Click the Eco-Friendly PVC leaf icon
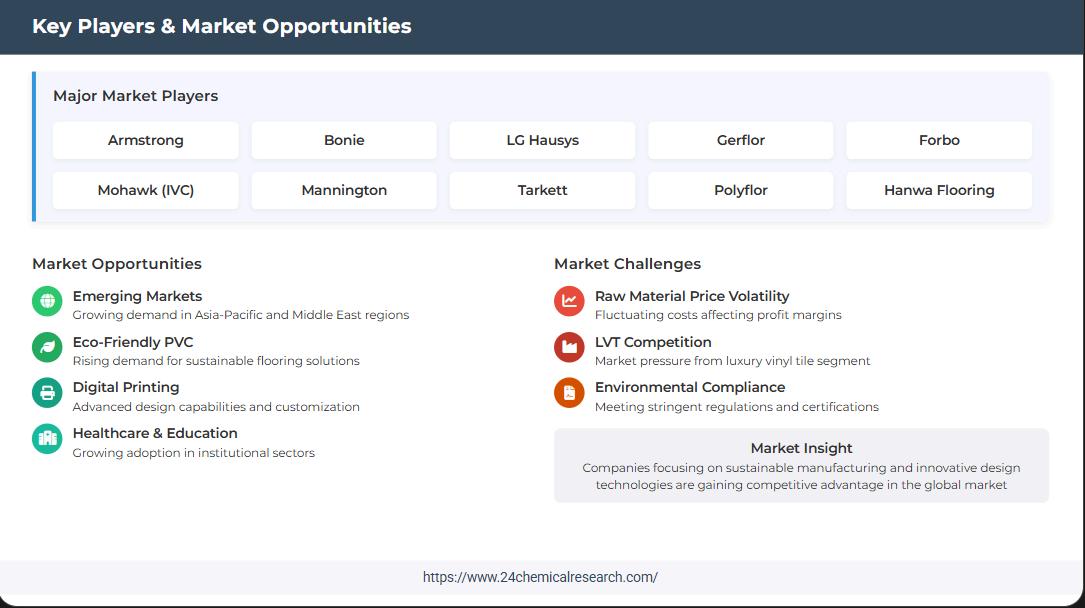This screenshot has width=1085, height=608. [47, 347]
